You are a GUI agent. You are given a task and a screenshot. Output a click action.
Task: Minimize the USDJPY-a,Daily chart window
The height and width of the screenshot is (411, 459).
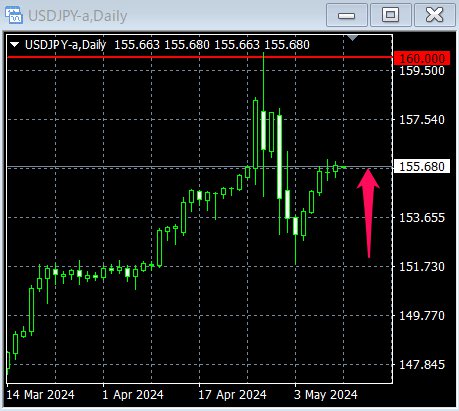tap(347, 15)
